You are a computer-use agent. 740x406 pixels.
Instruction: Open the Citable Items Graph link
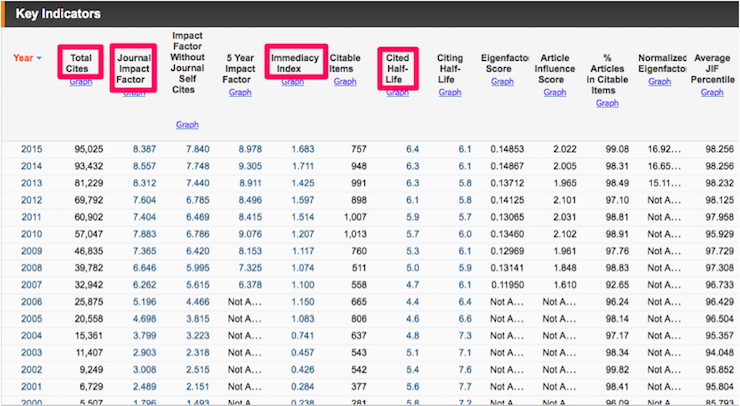point(345,82)
